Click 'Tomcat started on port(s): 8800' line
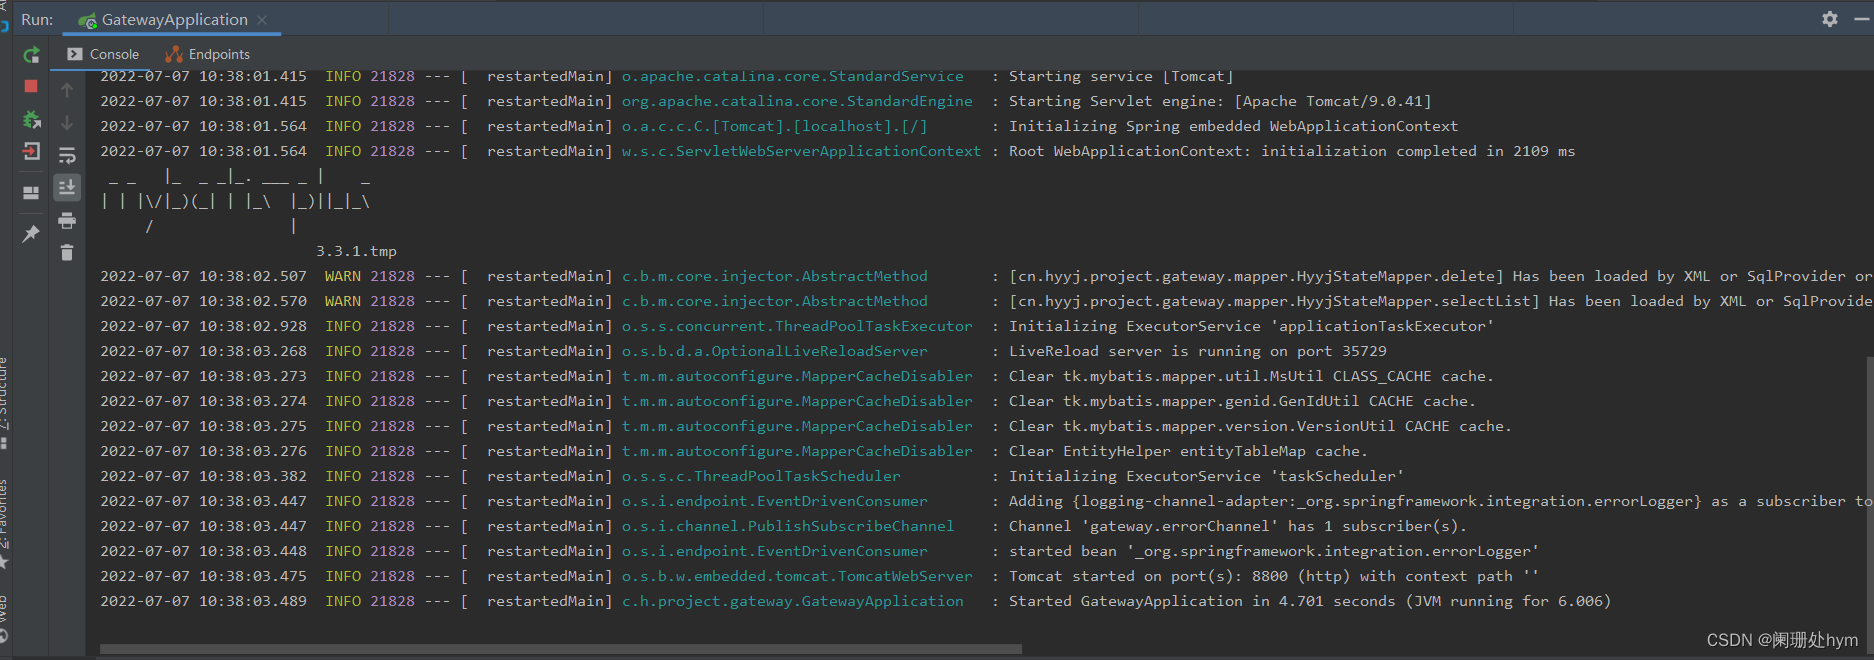Image resolution: width=1874 pixels, height=660 pixels. coord(1273,576)
